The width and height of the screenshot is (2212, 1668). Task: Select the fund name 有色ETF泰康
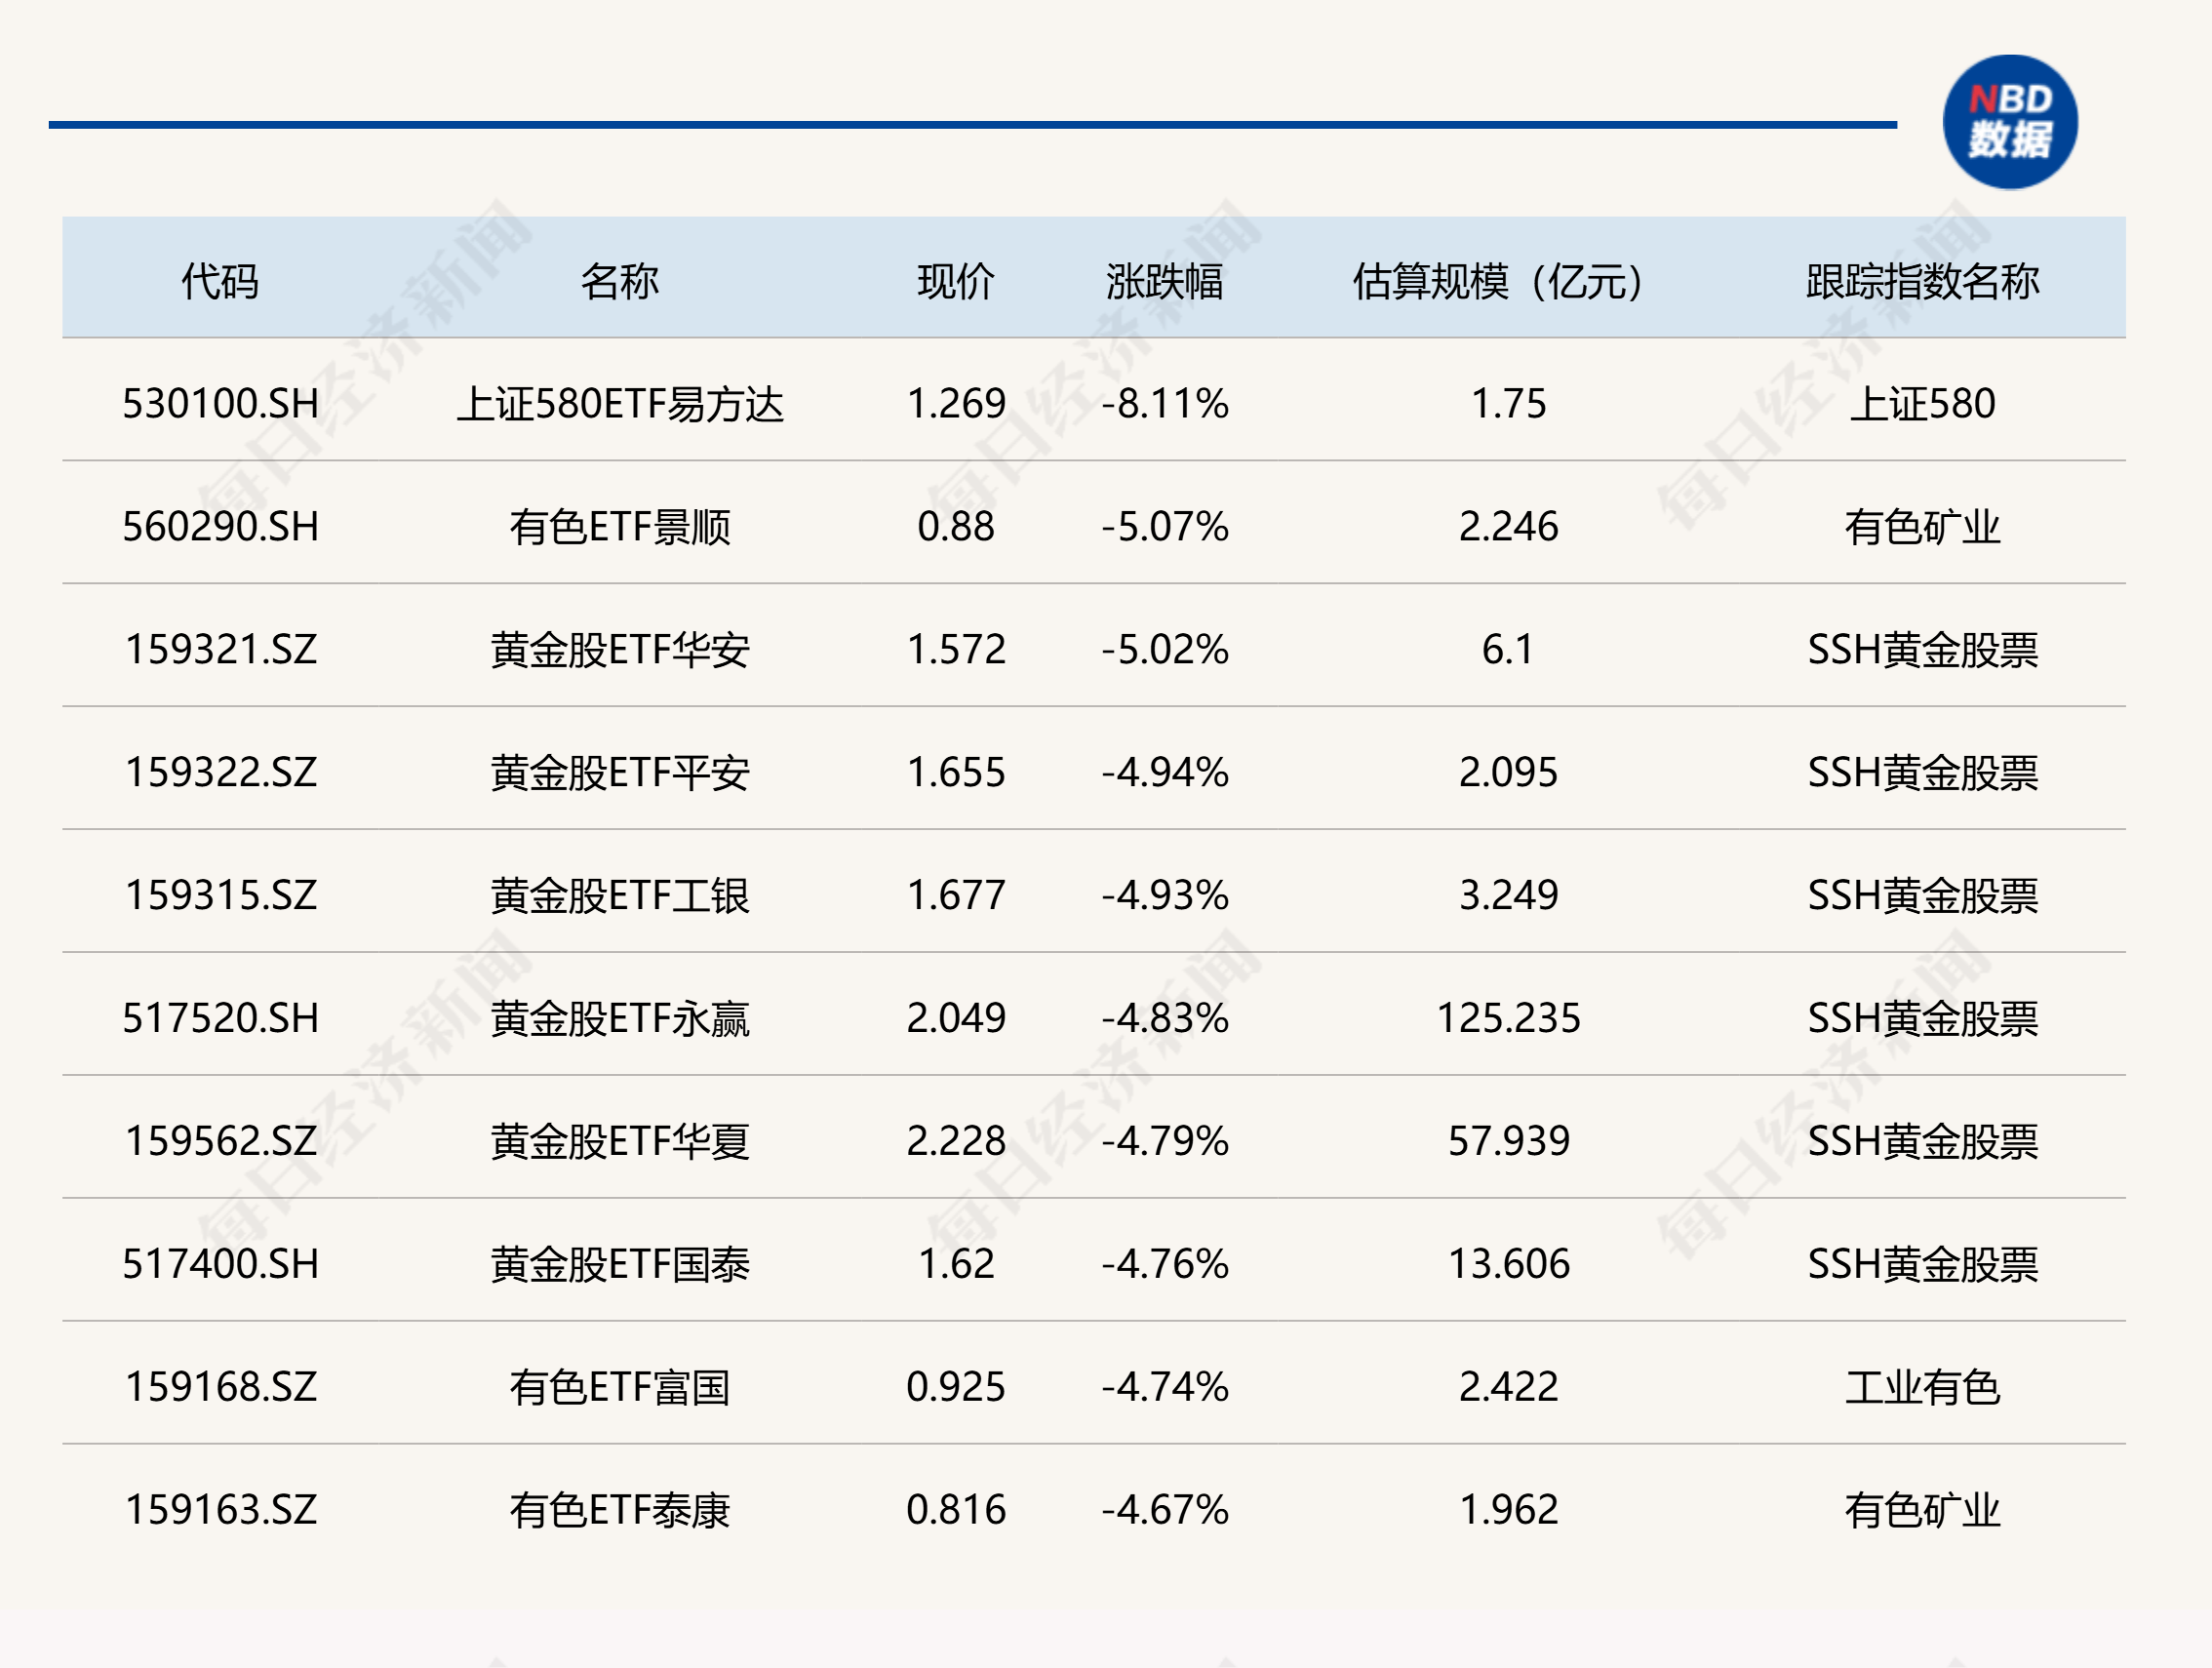620,1511
